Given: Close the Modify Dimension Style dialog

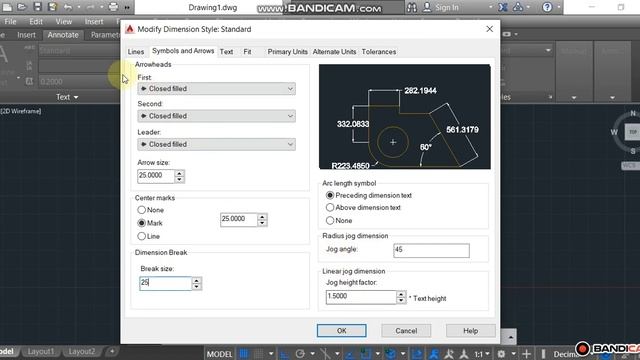Looking at the screenshot, I should (489, 29).
